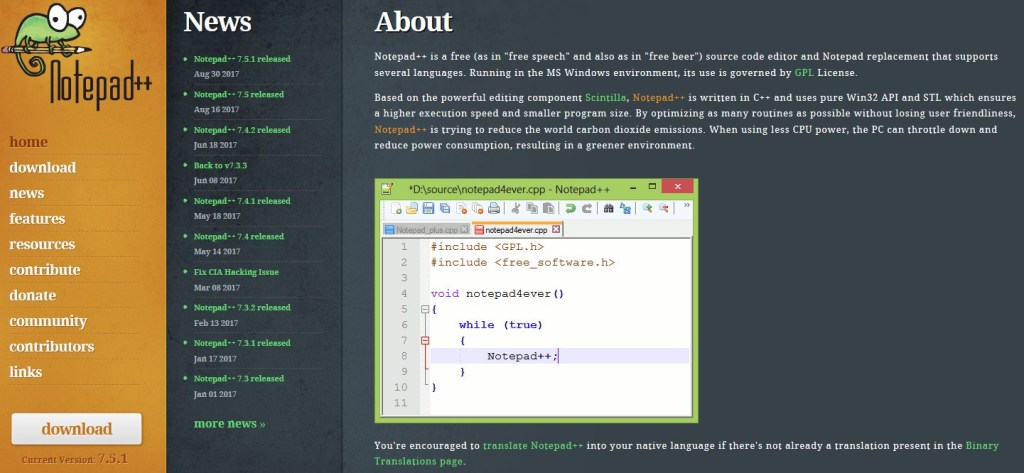
Task: Click the Paste clipboard icon
Action: 549,208
